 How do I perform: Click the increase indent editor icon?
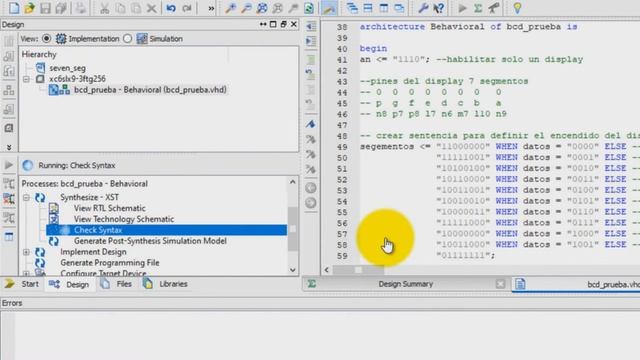pos(311,41)
